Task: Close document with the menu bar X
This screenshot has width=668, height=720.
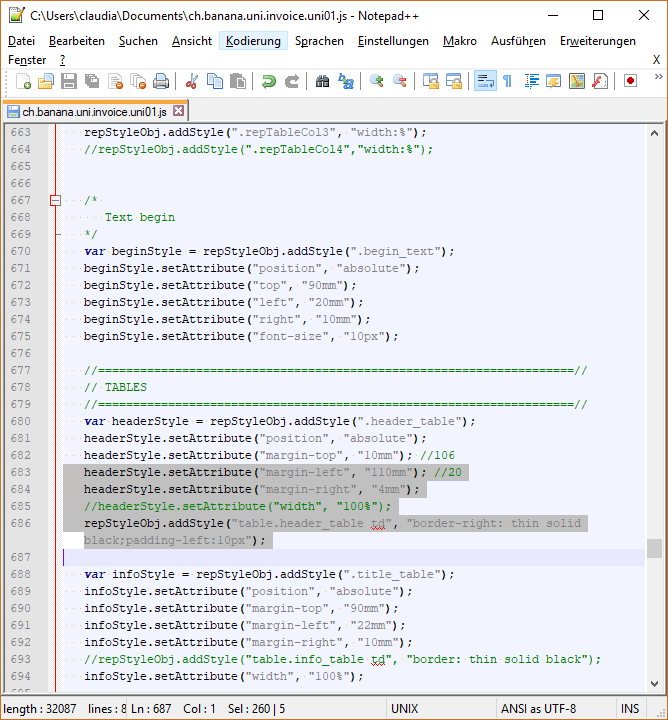Action: pyautogui.click(x=657, y=60)
